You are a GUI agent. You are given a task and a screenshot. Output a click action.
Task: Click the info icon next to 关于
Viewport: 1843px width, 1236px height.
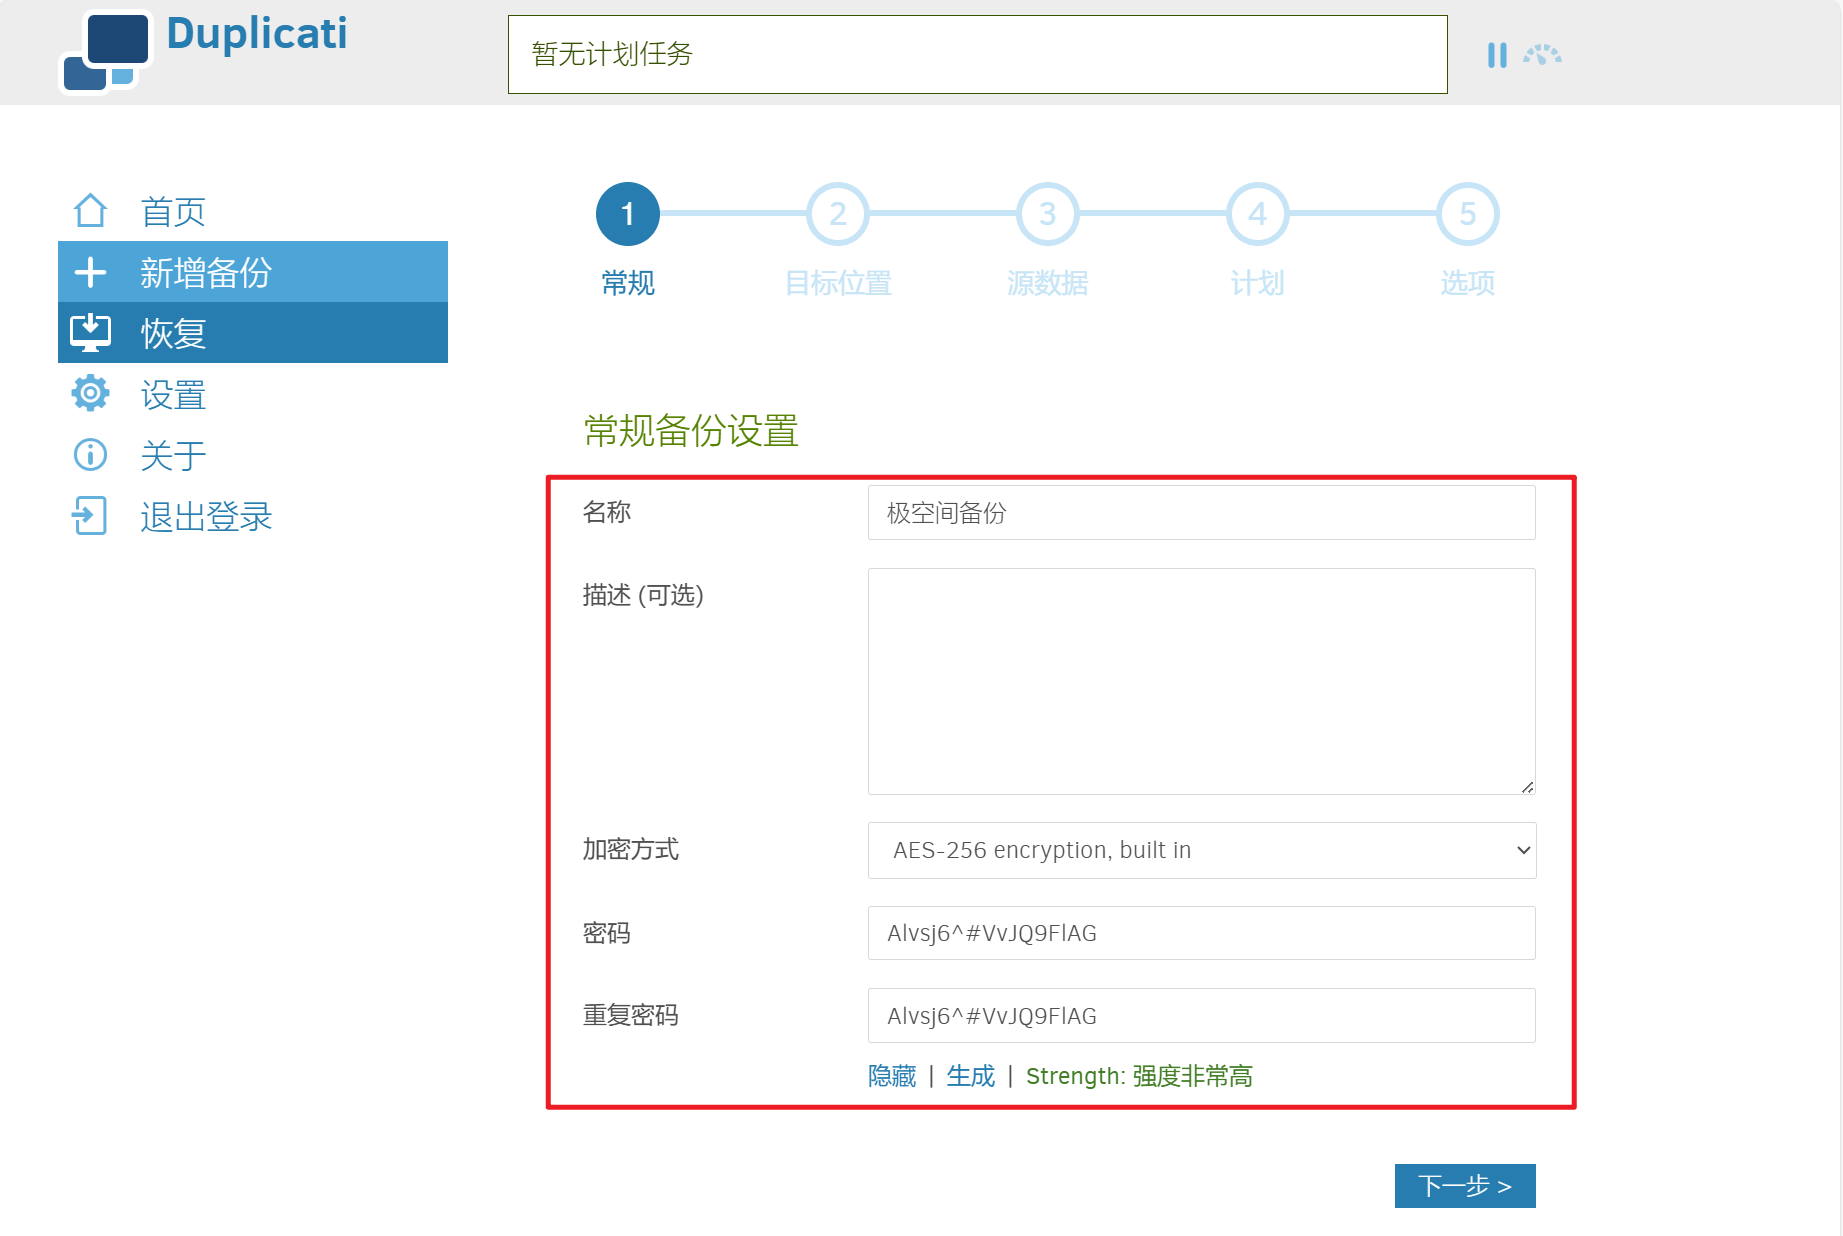(91, 454)
